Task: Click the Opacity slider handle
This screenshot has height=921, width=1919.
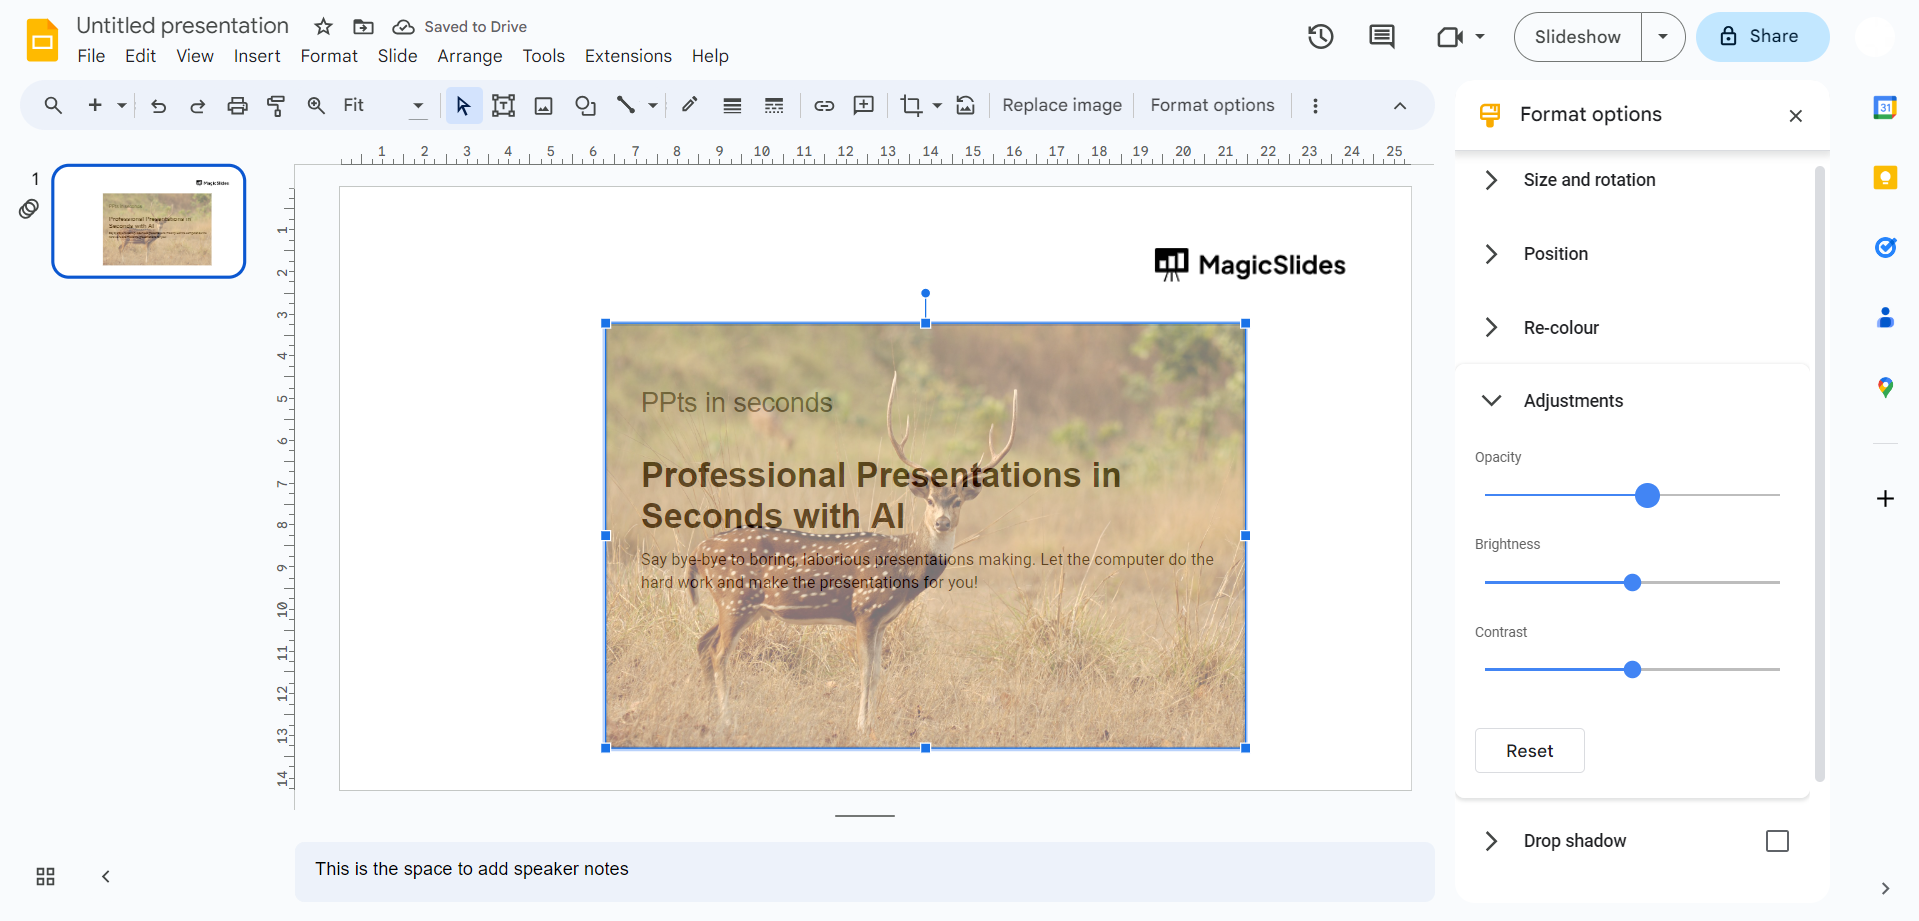Action: 1647,495
